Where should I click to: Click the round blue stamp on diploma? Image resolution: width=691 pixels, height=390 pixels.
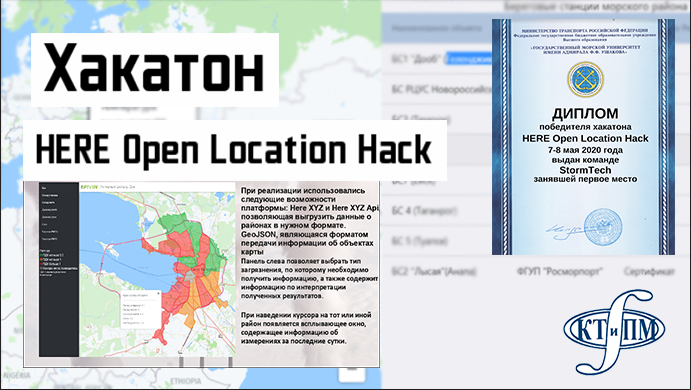tap(603, 227)
